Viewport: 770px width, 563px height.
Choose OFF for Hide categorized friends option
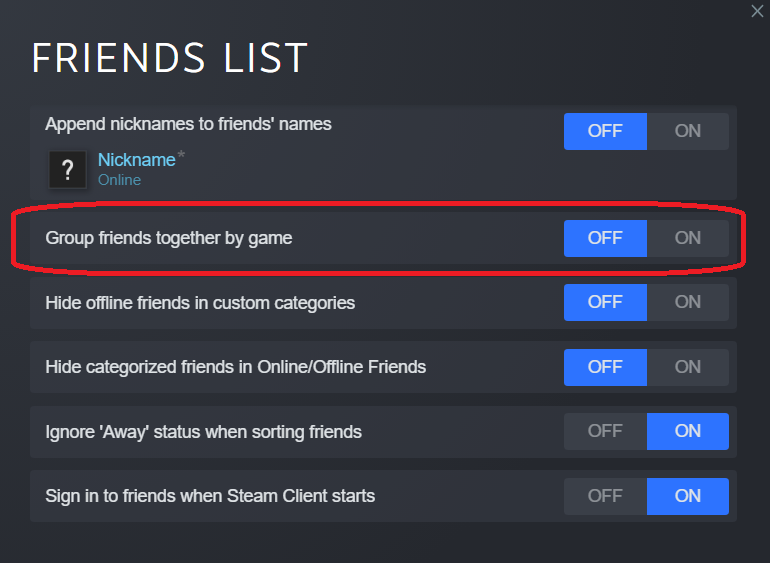pyautogui.click(x=605, y=367)
